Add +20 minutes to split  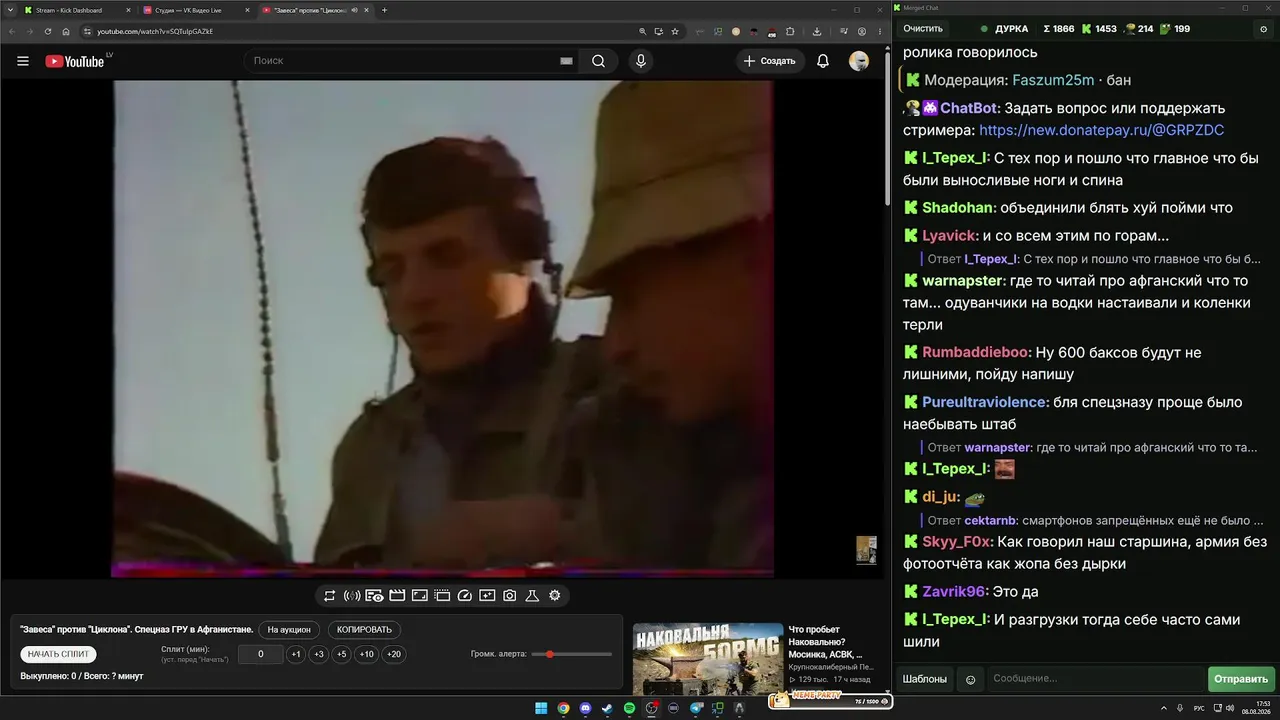coord(394,654)
